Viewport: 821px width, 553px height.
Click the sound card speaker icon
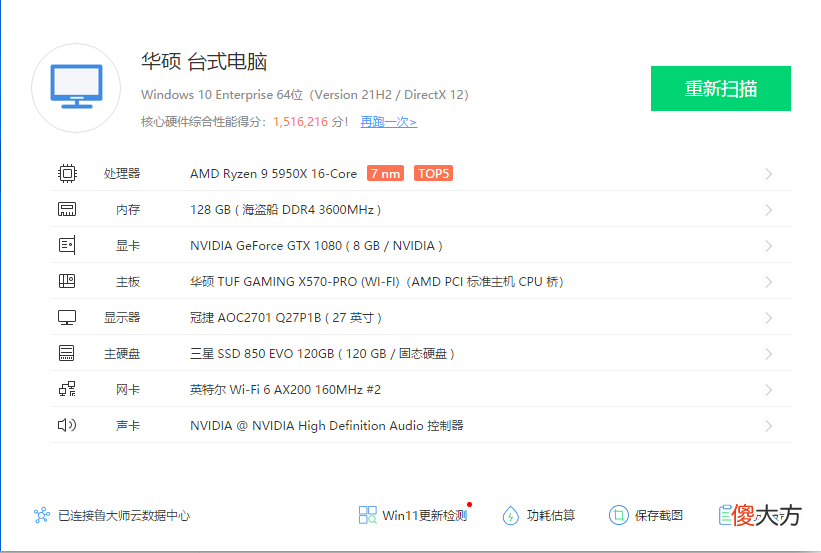coord(67,425)
